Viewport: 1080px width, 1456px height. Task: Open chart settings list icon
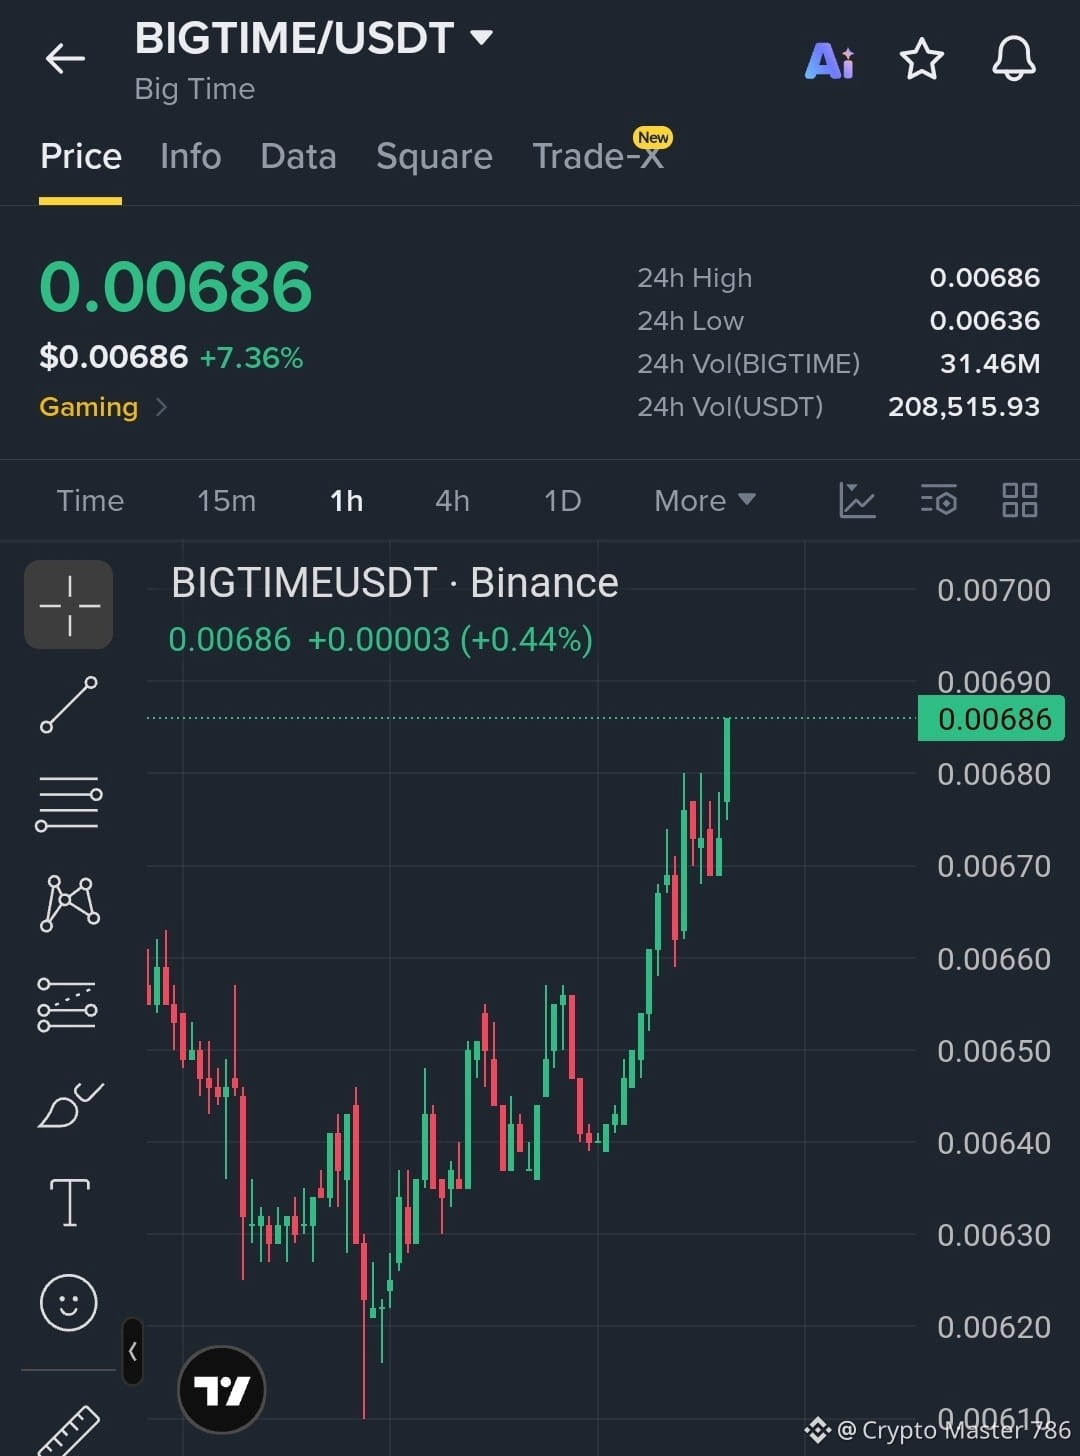[938, 500]
